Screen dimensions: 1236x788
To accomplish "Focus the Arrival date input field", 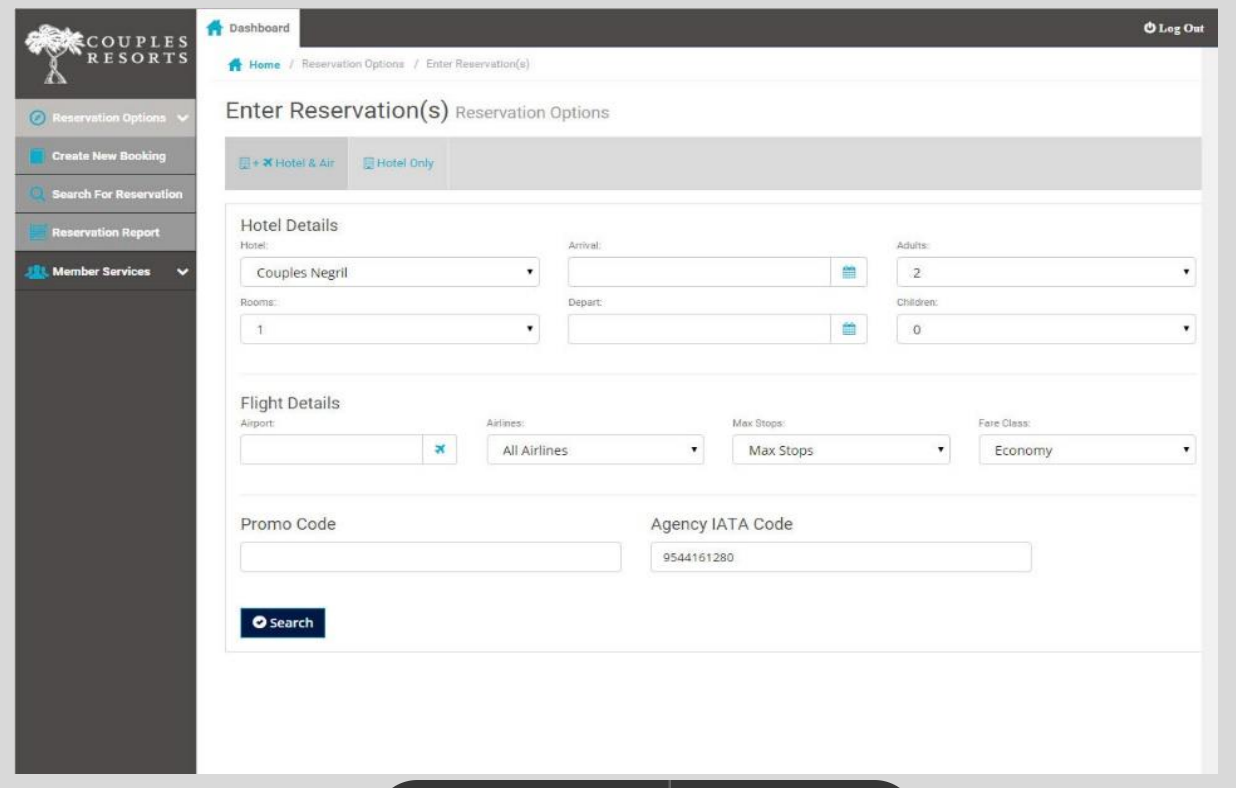I will coord(700,271).
